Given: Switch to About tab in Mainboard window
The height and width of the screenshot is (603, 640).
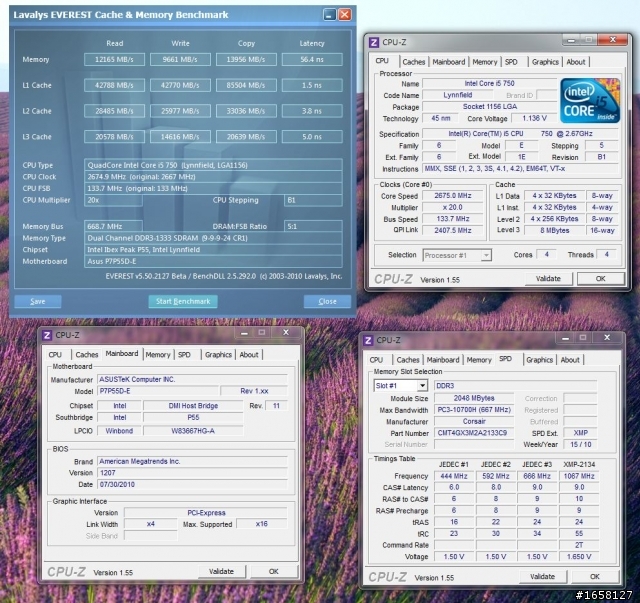Looking at the screenshot, I should 249,355.
